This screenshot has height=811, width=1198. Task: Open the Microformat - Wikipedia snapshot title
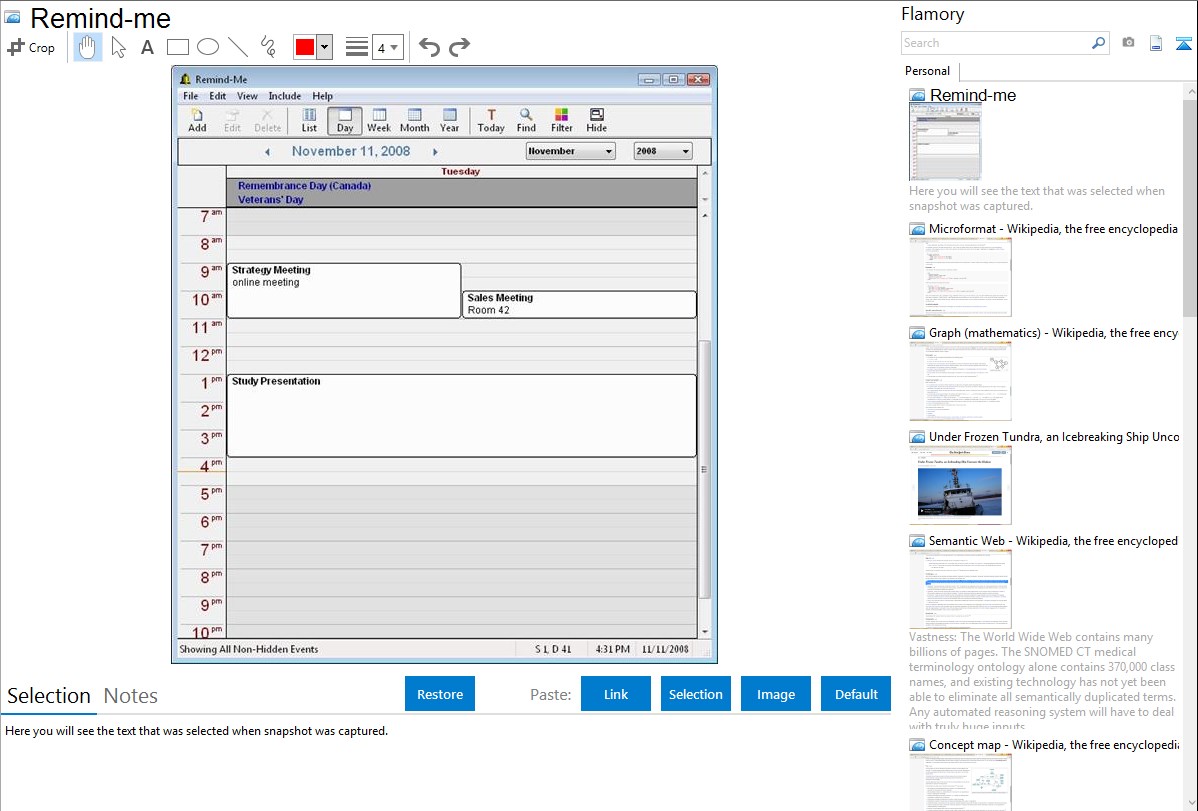[1053, 229]
